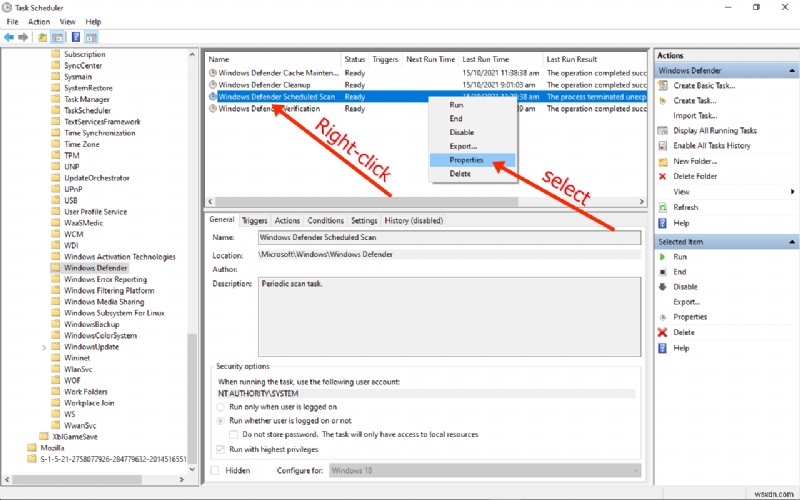Select Run only when user is logged on
Screen dimensions: 800x500
click(x=220, y=407)
